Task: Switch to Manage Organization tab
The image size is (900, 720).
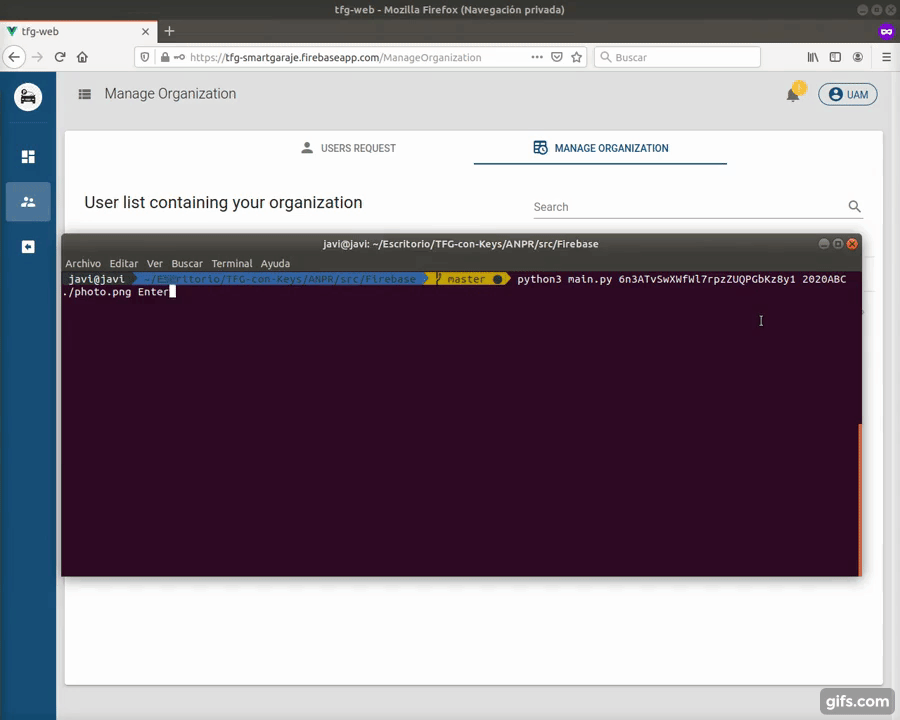Action: coord(600,148)
